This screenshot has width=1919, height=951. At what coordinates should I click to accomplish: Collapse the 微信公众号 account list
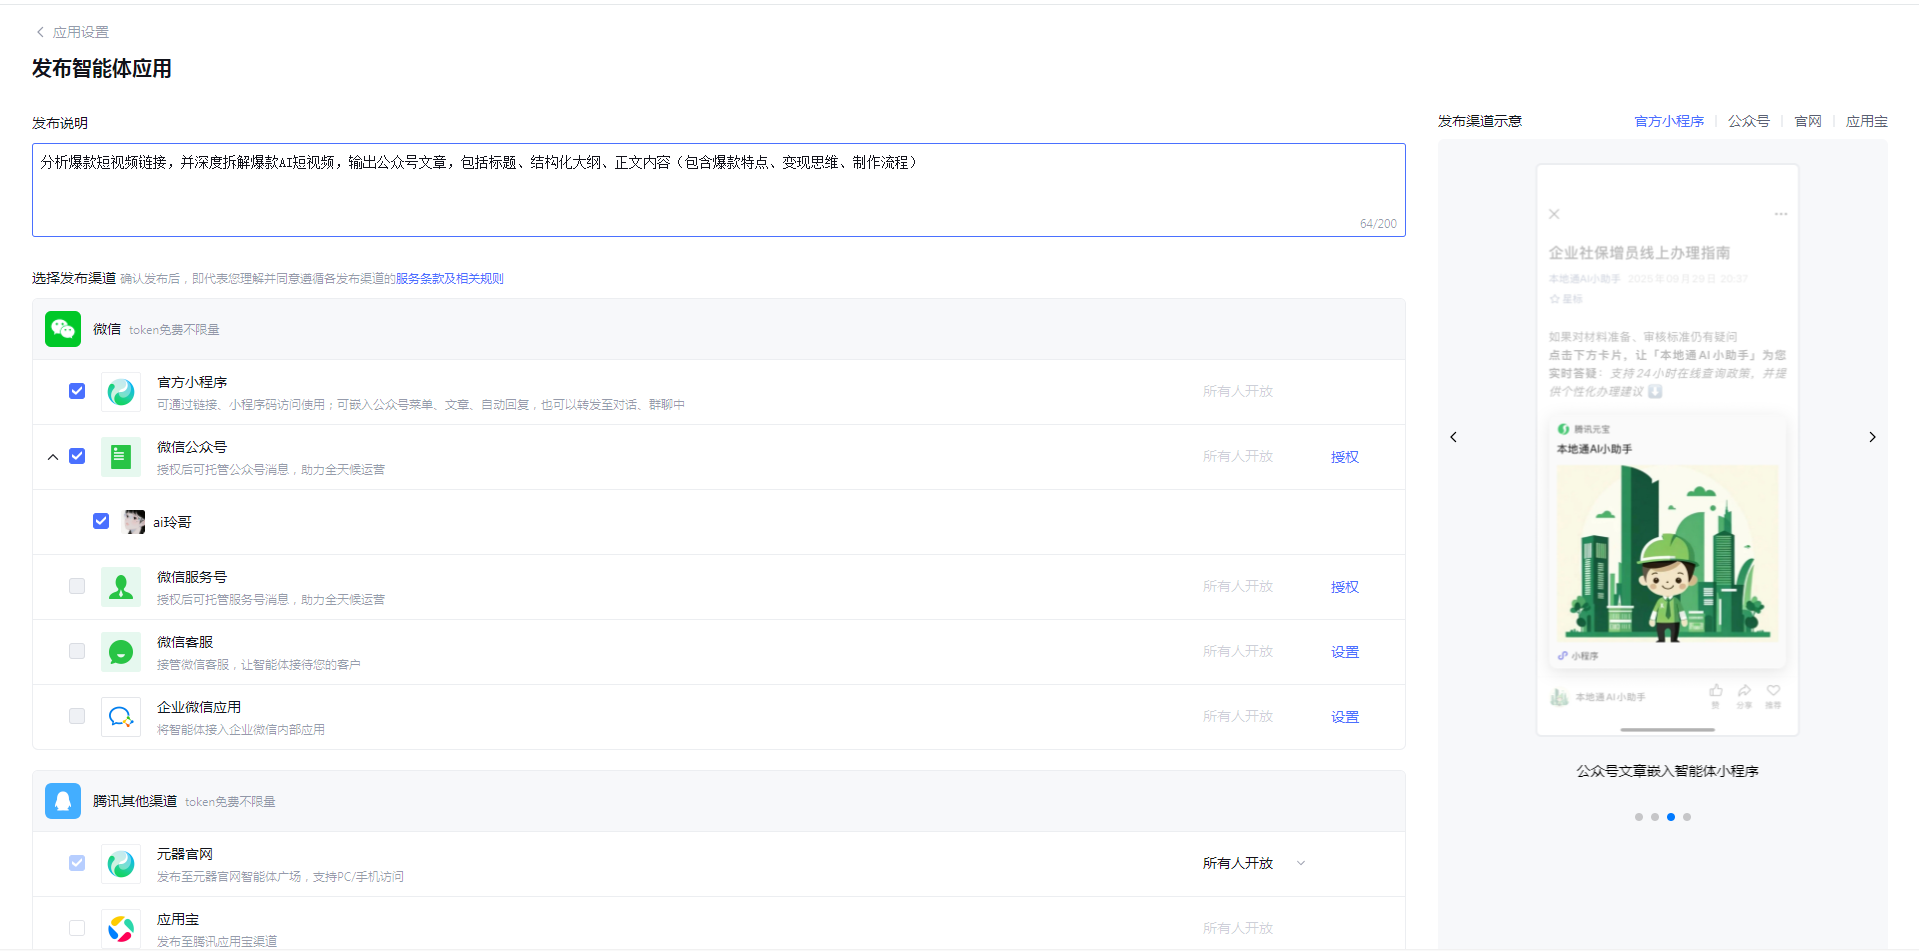tap(53, 457)
